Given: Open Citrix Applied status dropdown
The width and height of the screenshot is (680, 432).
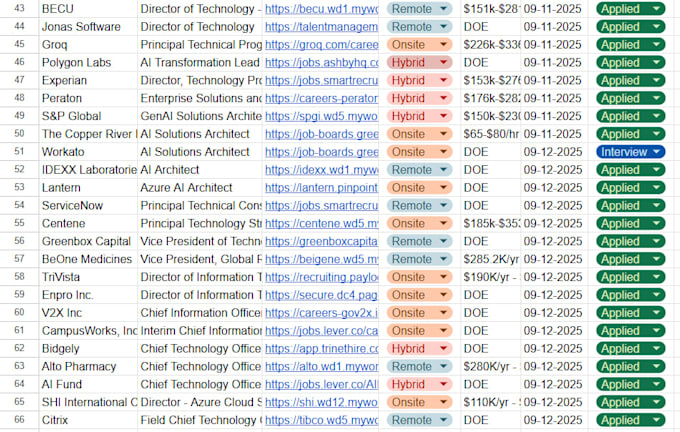Looking at the screenshot, I should [630, 420].
